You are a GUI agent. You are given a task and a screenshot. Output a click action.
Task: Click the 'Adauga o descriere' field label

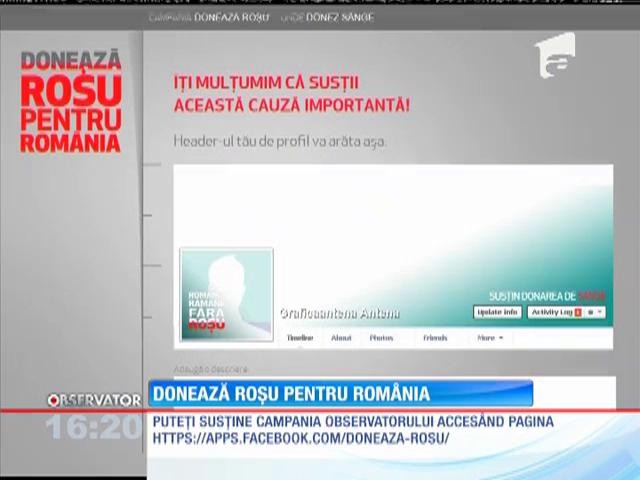(211, 369)
